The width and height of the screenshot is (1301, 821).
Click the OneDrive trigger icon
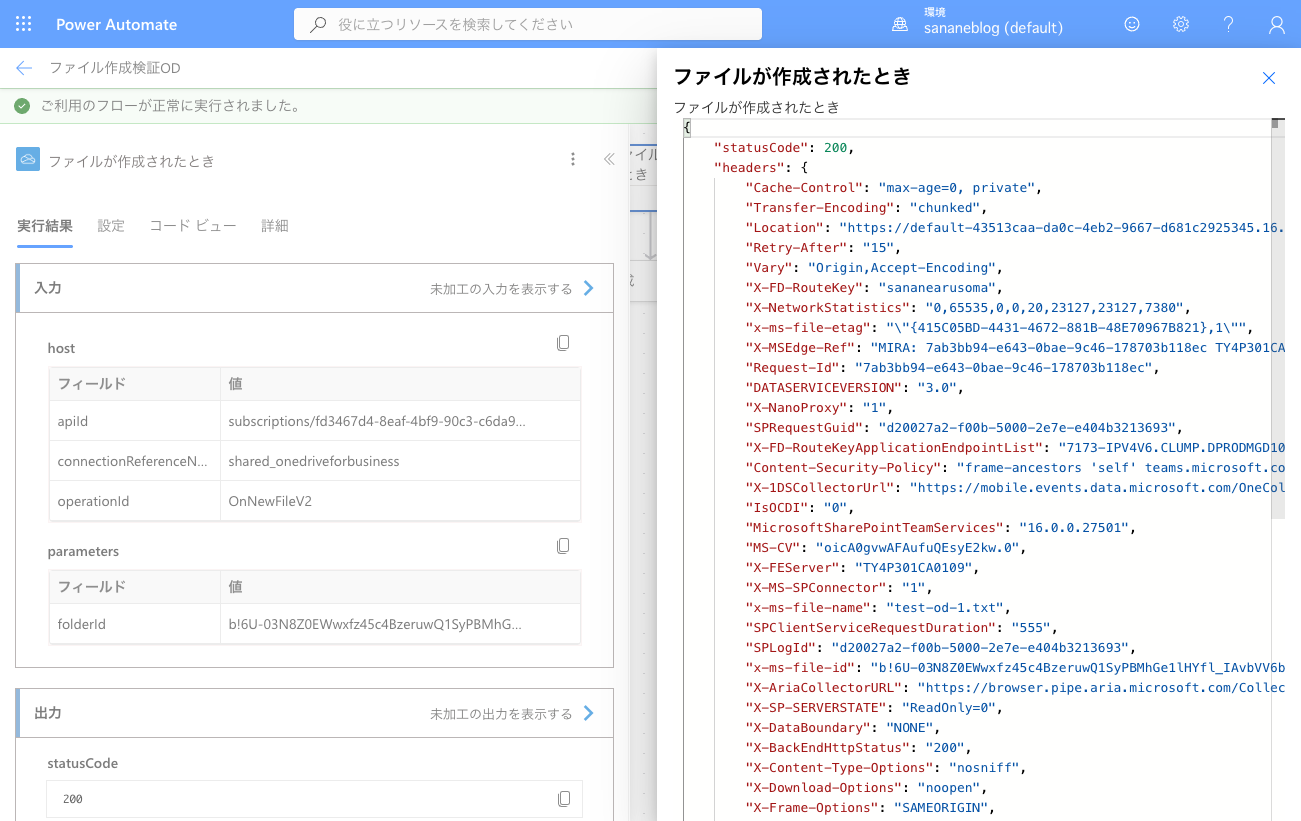[28, 159]
